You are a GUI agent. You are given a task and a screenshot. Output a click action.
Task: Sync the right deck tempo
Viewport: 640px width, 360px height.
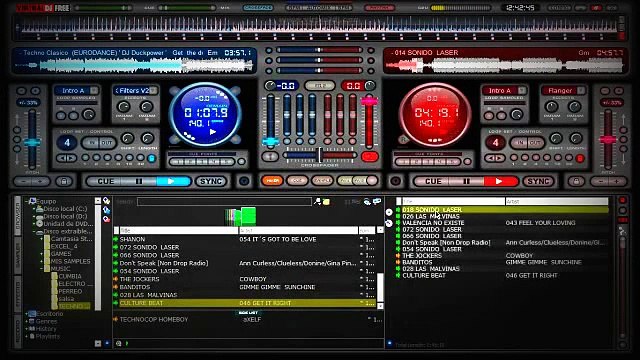click(x=538, y=181)
